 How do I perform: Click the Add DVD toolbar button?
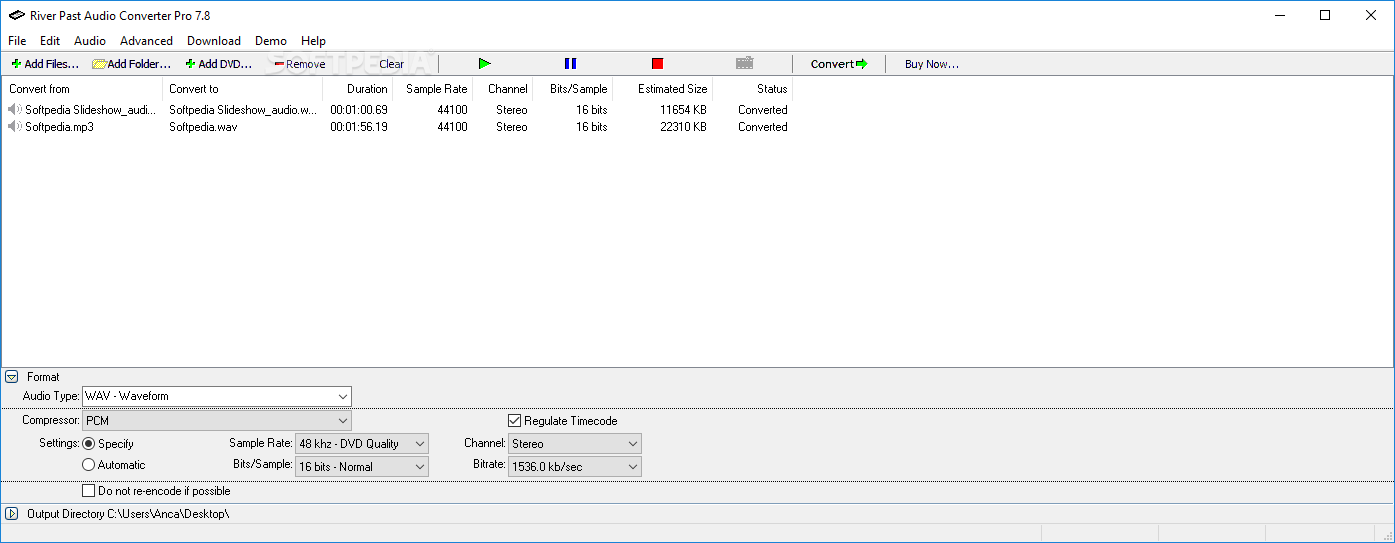(x=218, y=64)
